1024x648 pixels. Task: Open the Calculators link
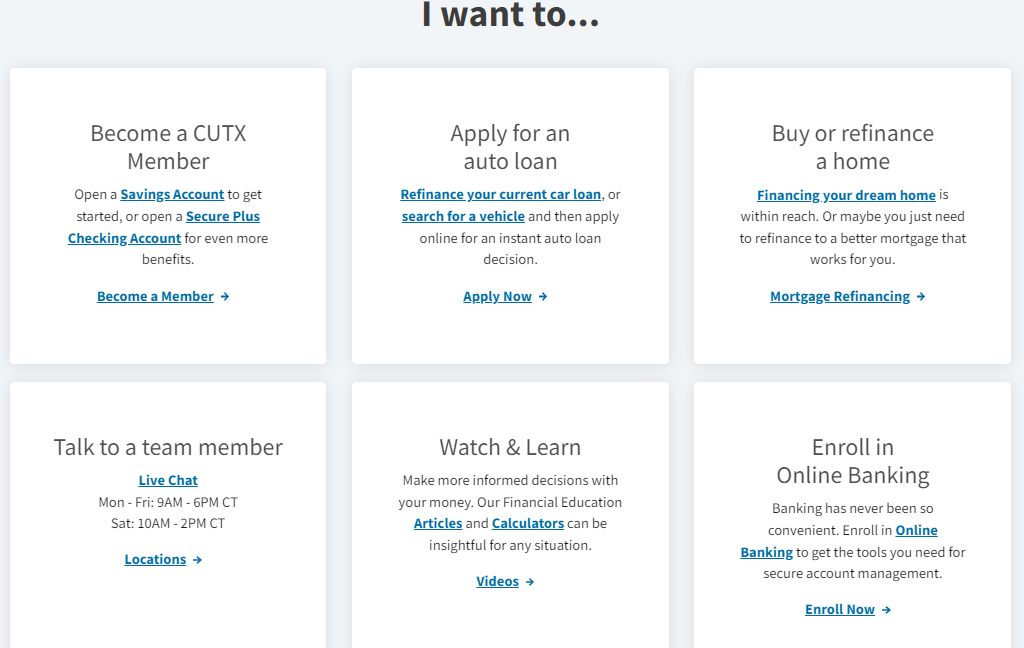(528, 524)
